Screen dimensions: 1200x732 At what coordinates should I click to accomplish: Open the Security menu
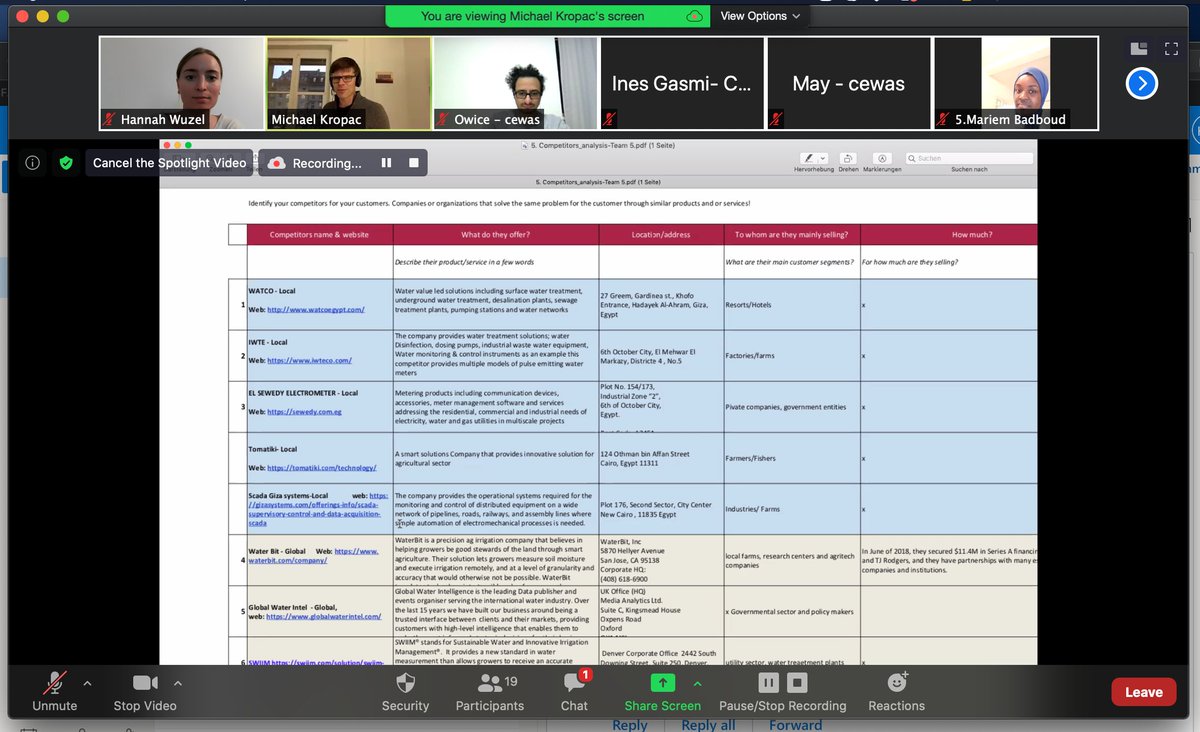coord(405,692)
